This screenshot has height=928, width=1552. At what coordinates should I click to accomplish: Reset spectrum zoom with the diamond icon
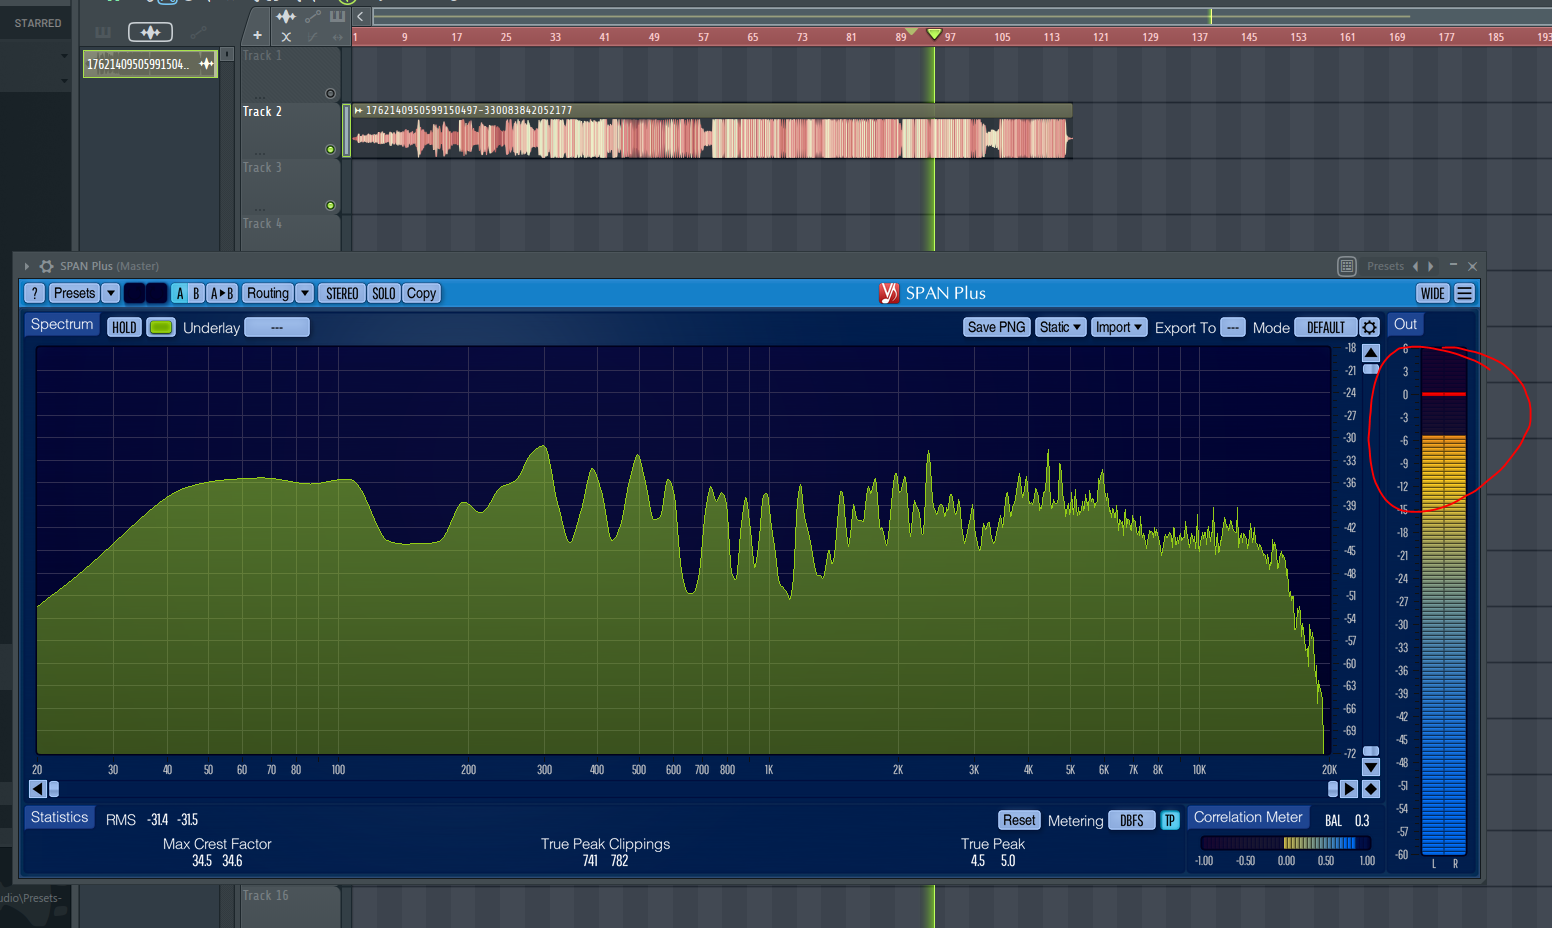[x=1371, y=789]
